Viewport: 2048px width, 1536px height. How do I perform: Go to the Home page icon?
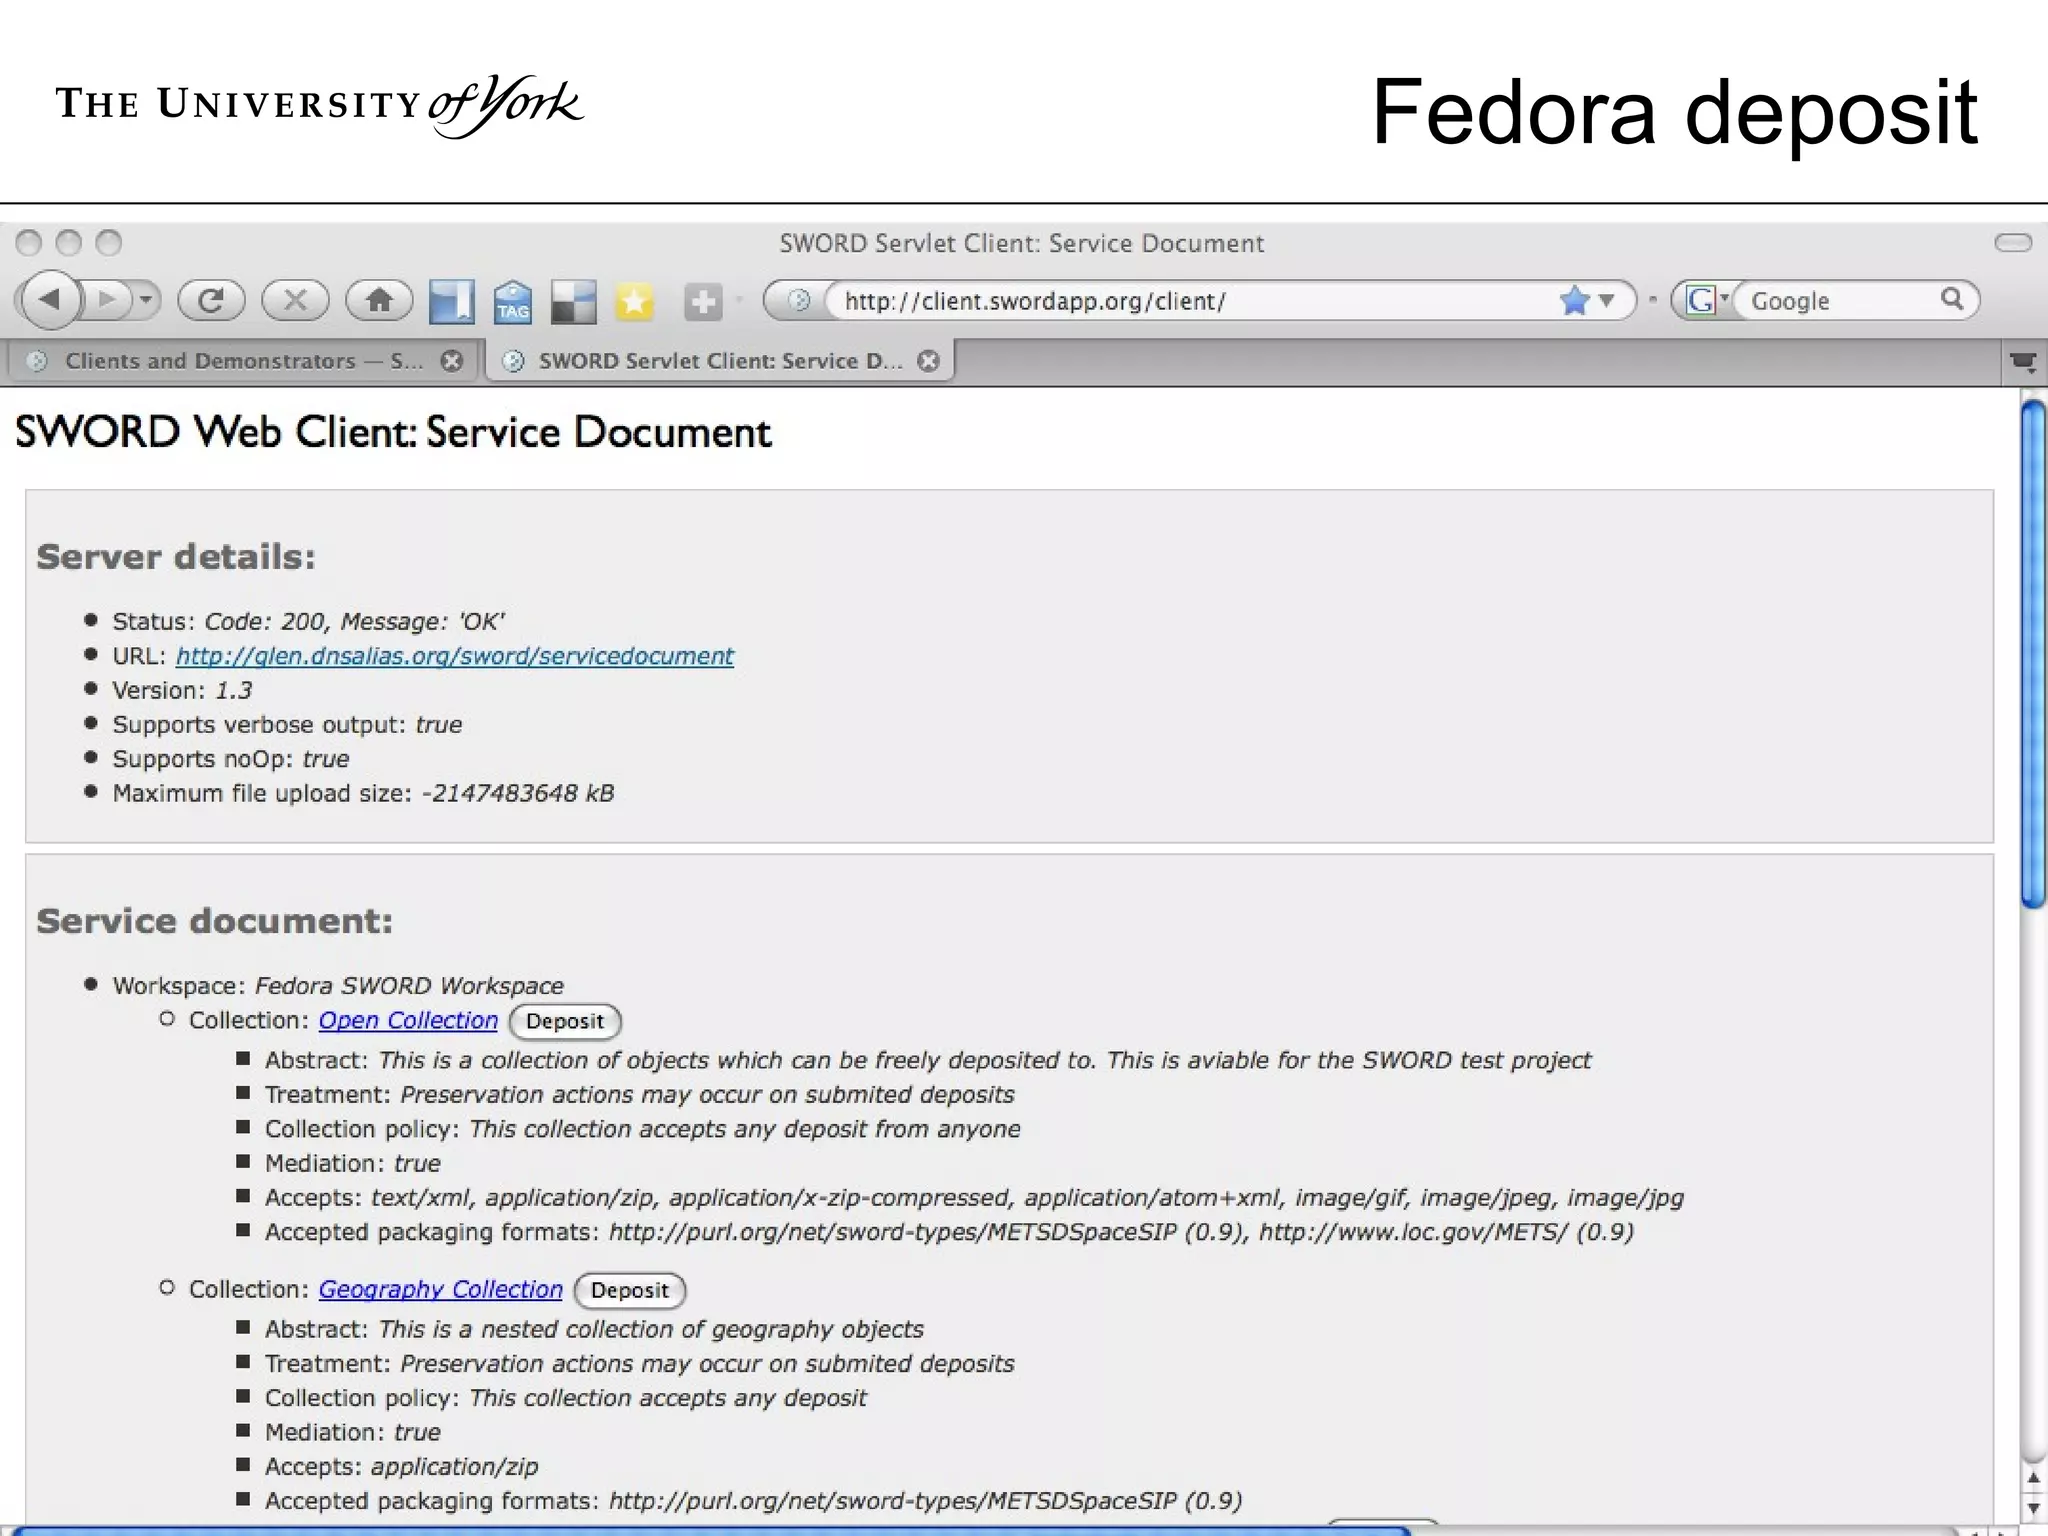[379, 300]
